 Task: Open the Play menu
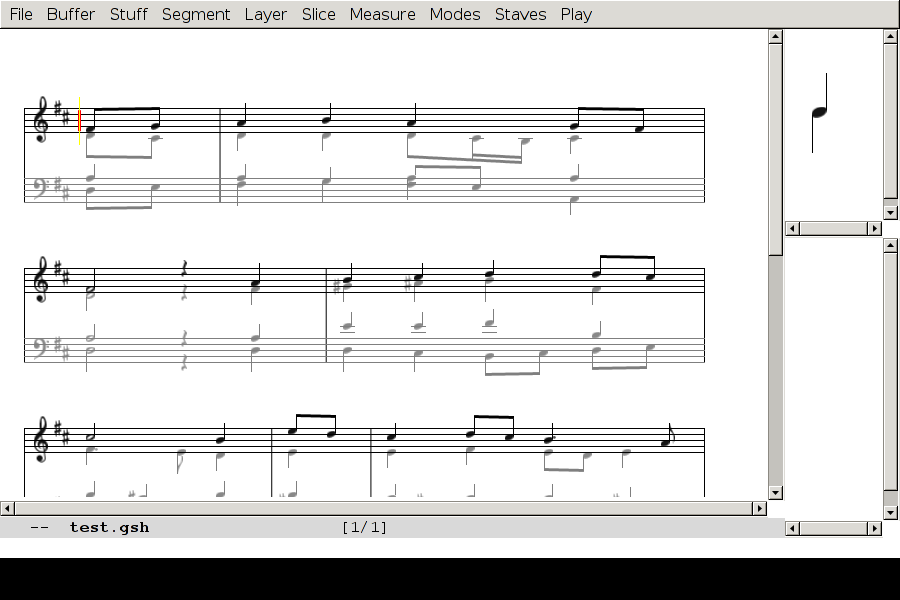coord(576,14)
